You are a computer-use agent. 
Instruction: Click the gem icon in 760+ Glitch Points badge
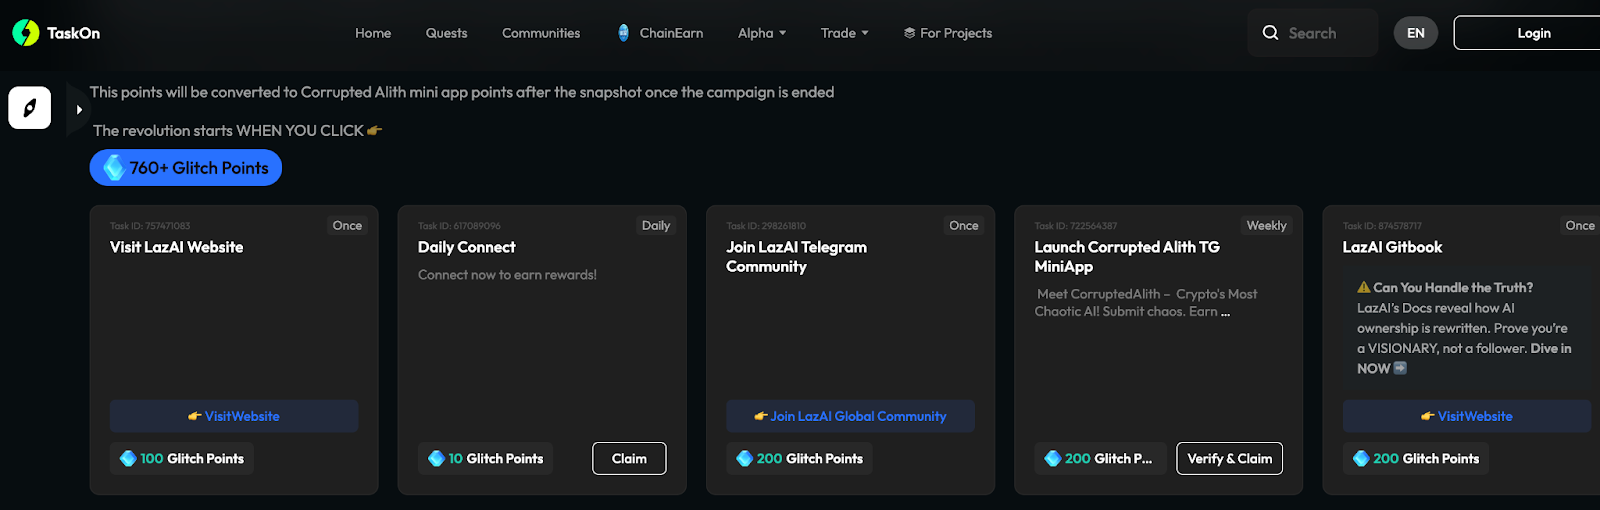(x=114, y=168)
